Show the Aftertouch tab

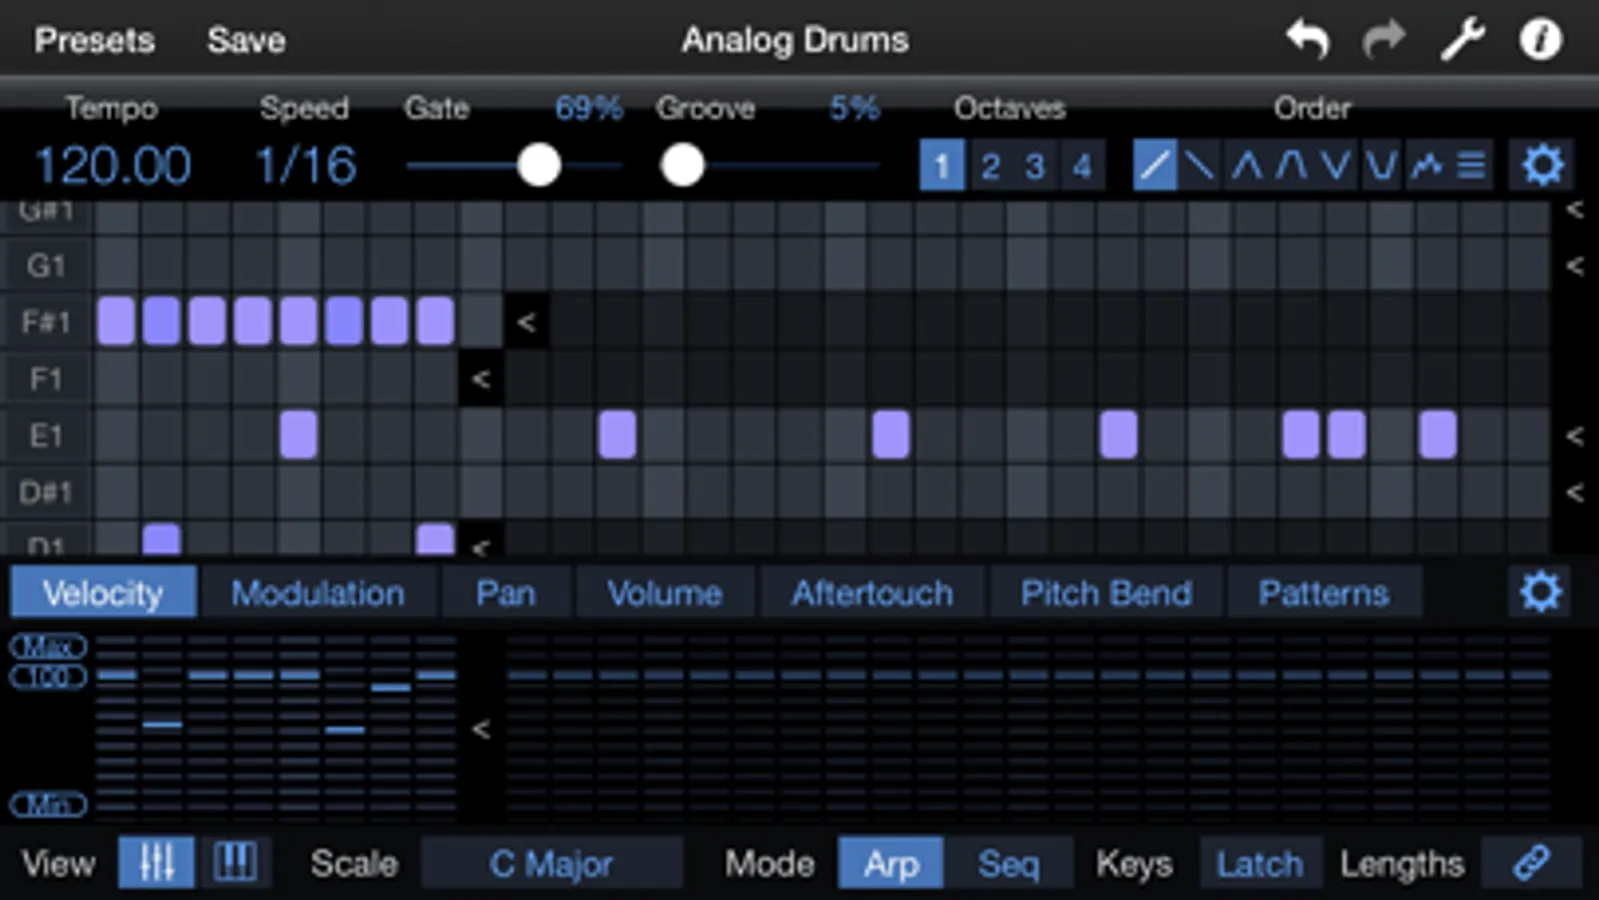873,593
